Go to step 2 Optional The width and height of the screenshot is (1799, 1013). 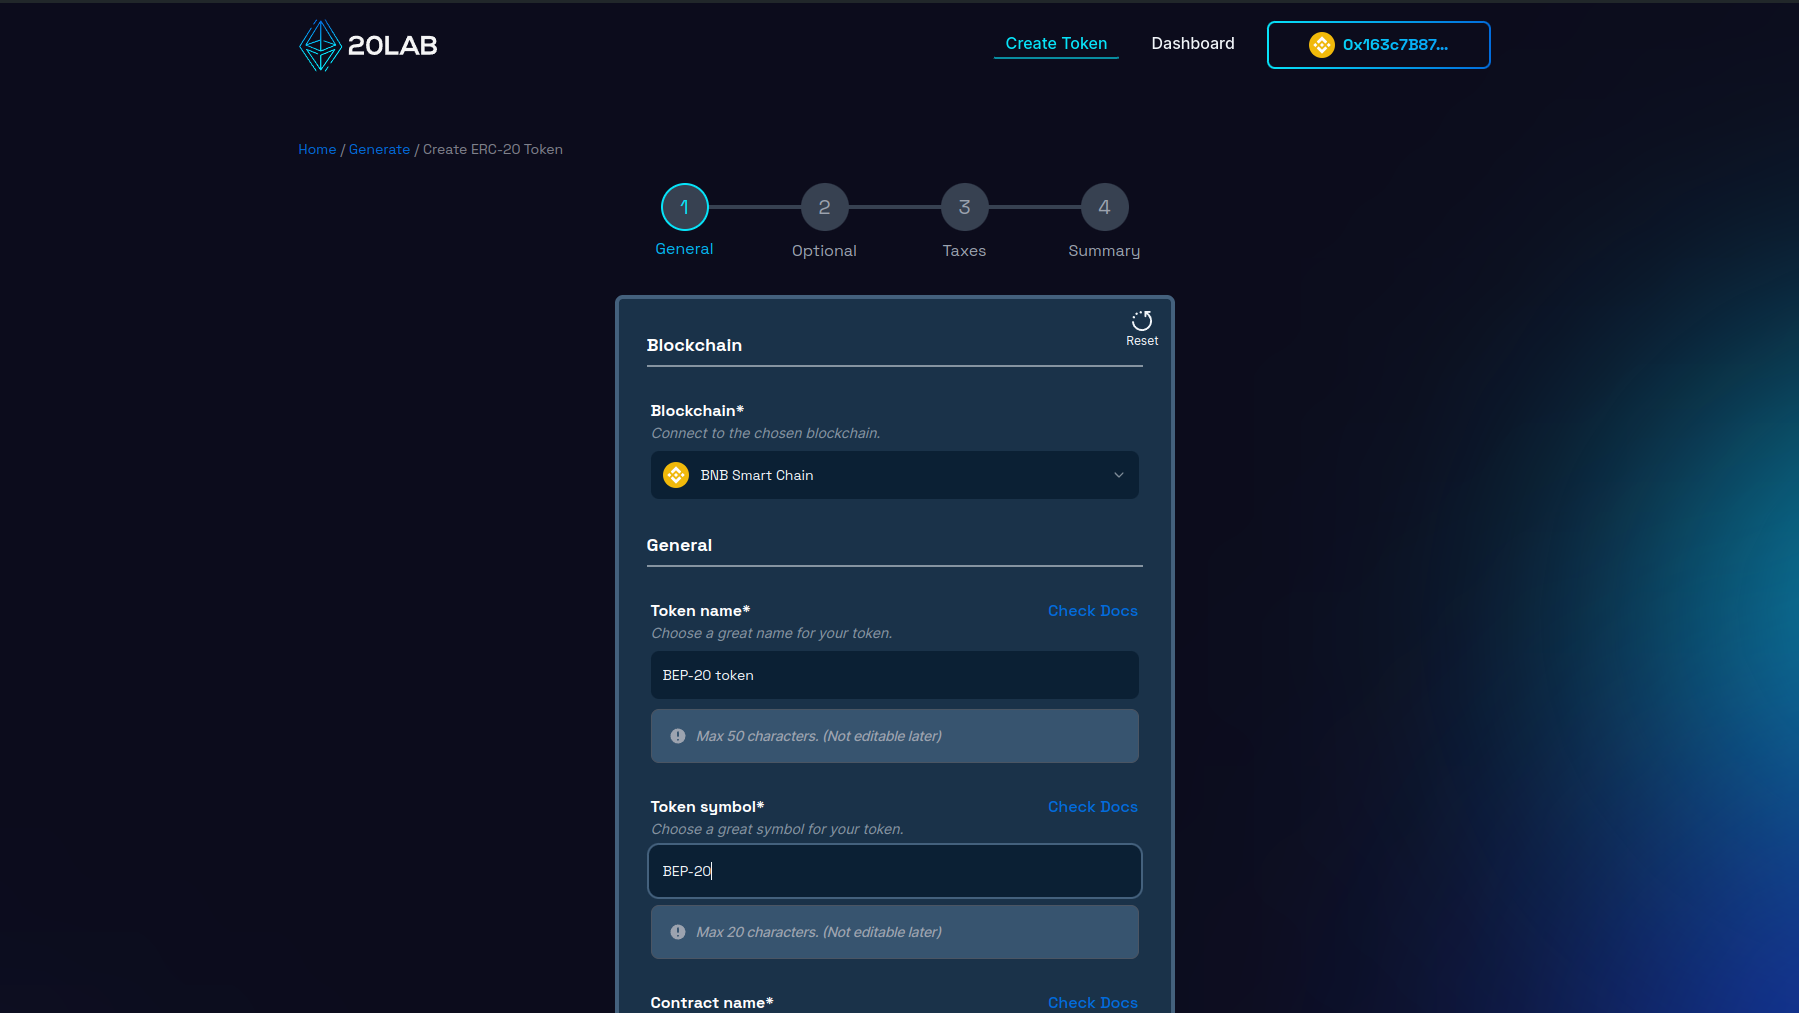click(824, 207)
